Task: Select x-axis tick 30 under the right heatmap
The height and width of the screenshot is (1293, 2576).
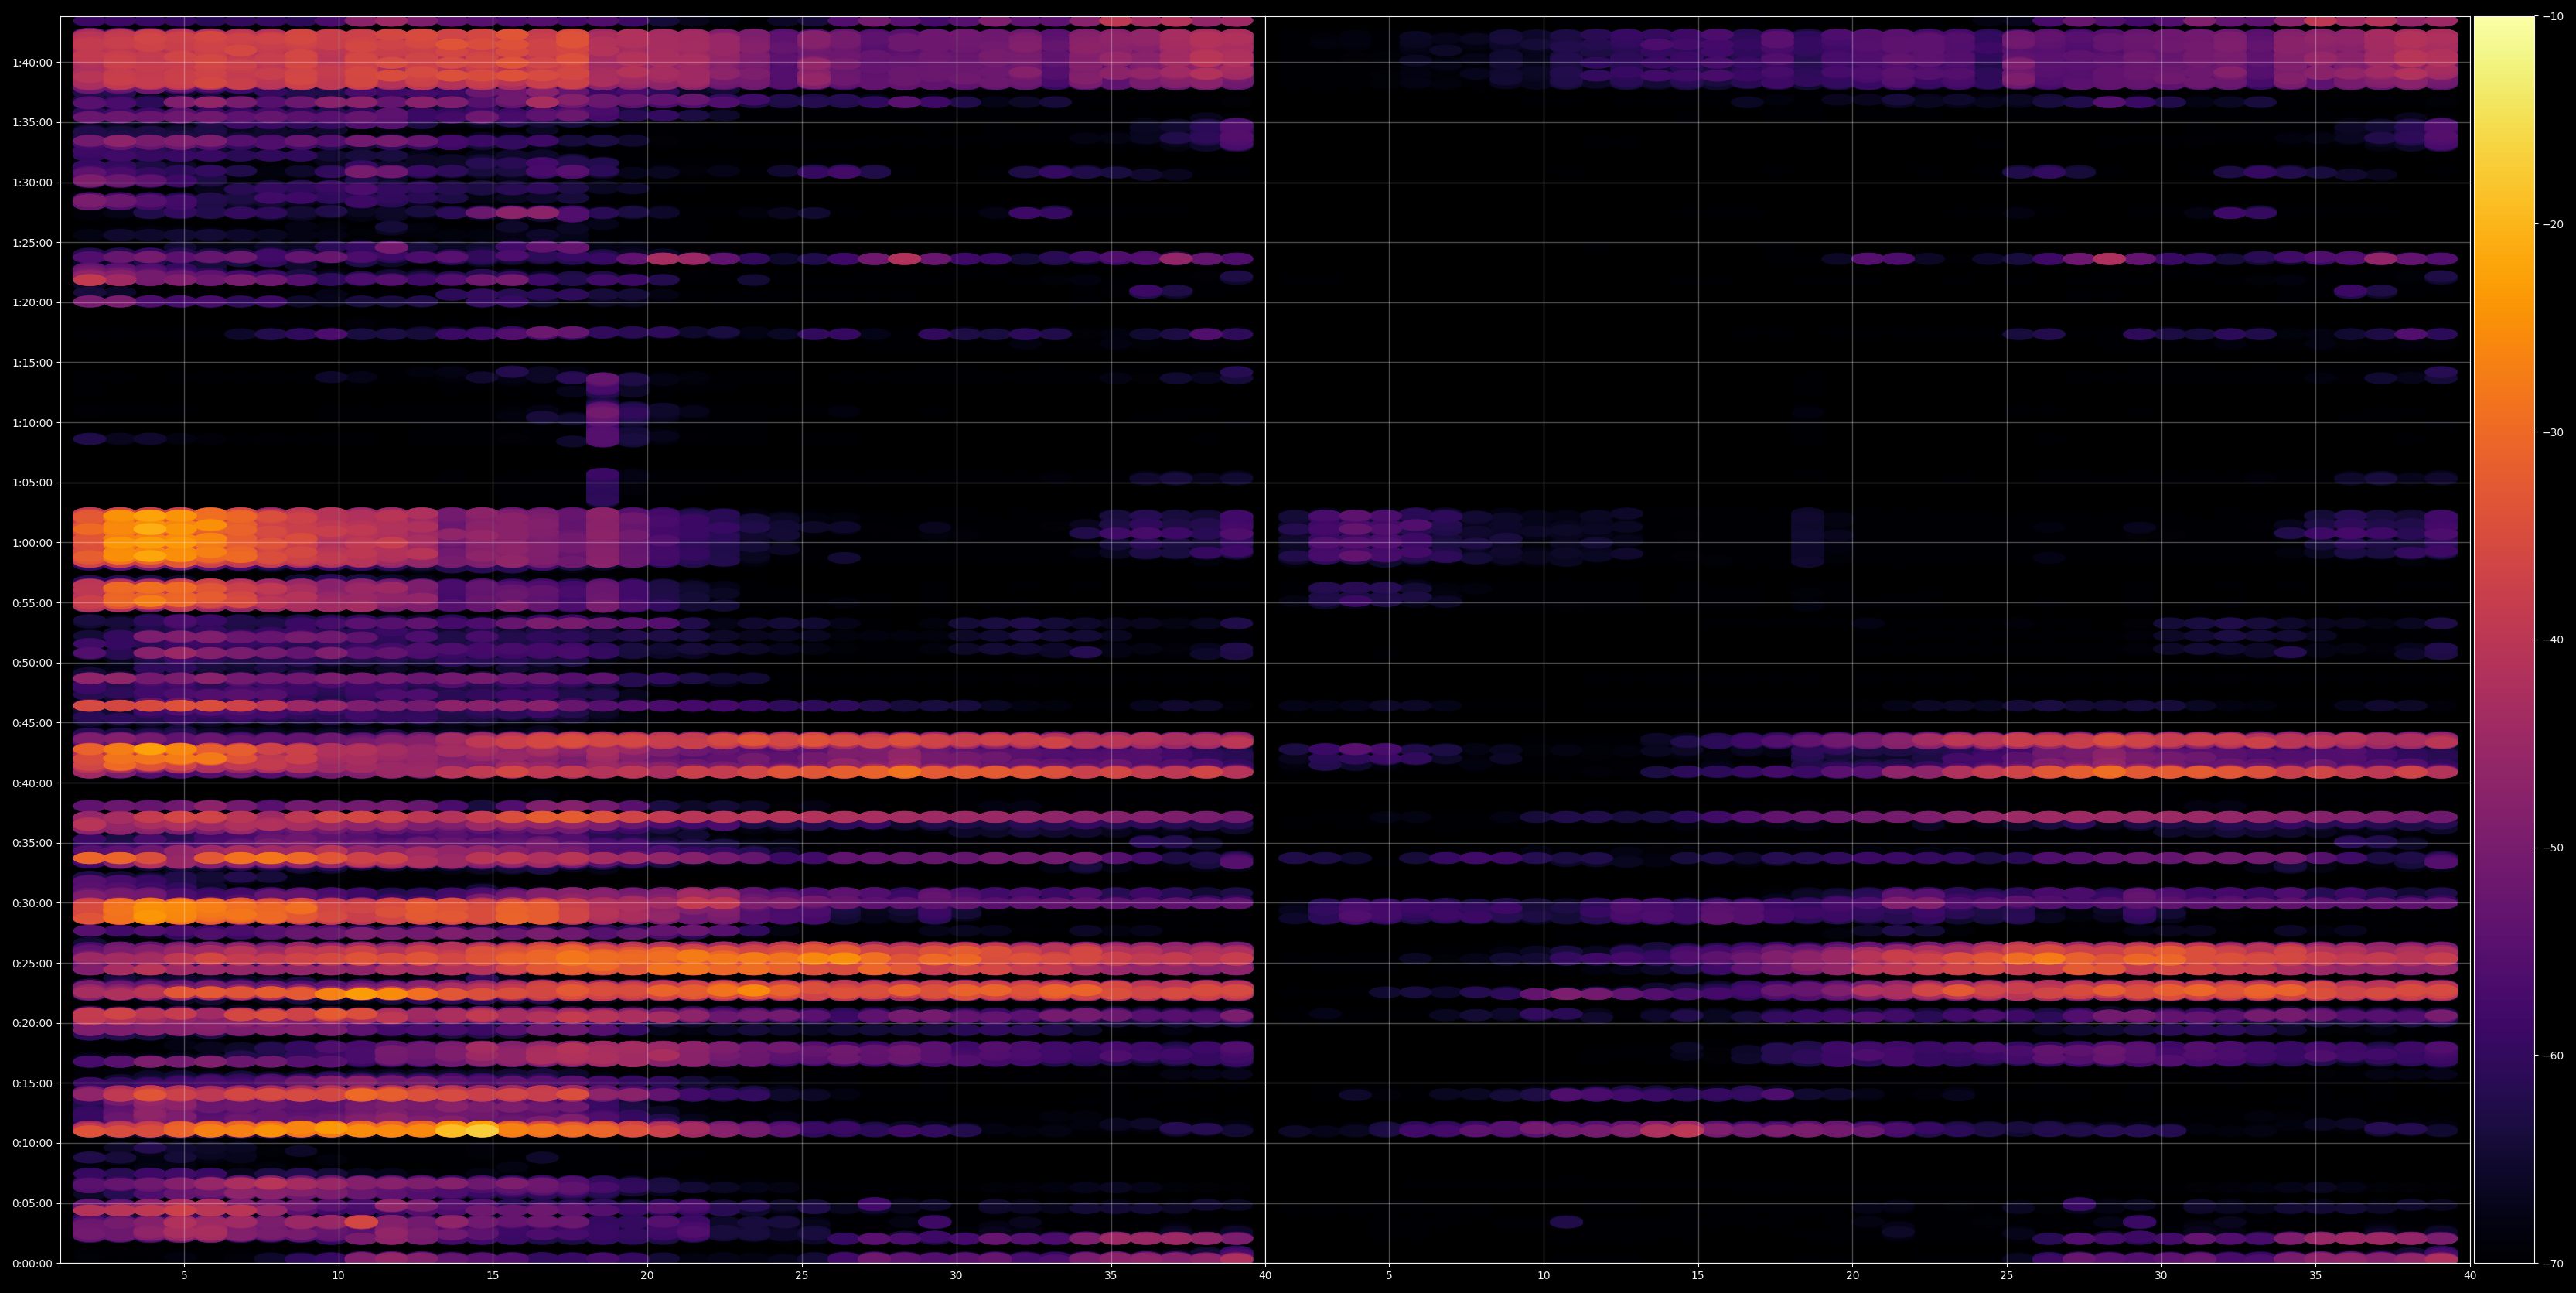Action: 2161,1276
